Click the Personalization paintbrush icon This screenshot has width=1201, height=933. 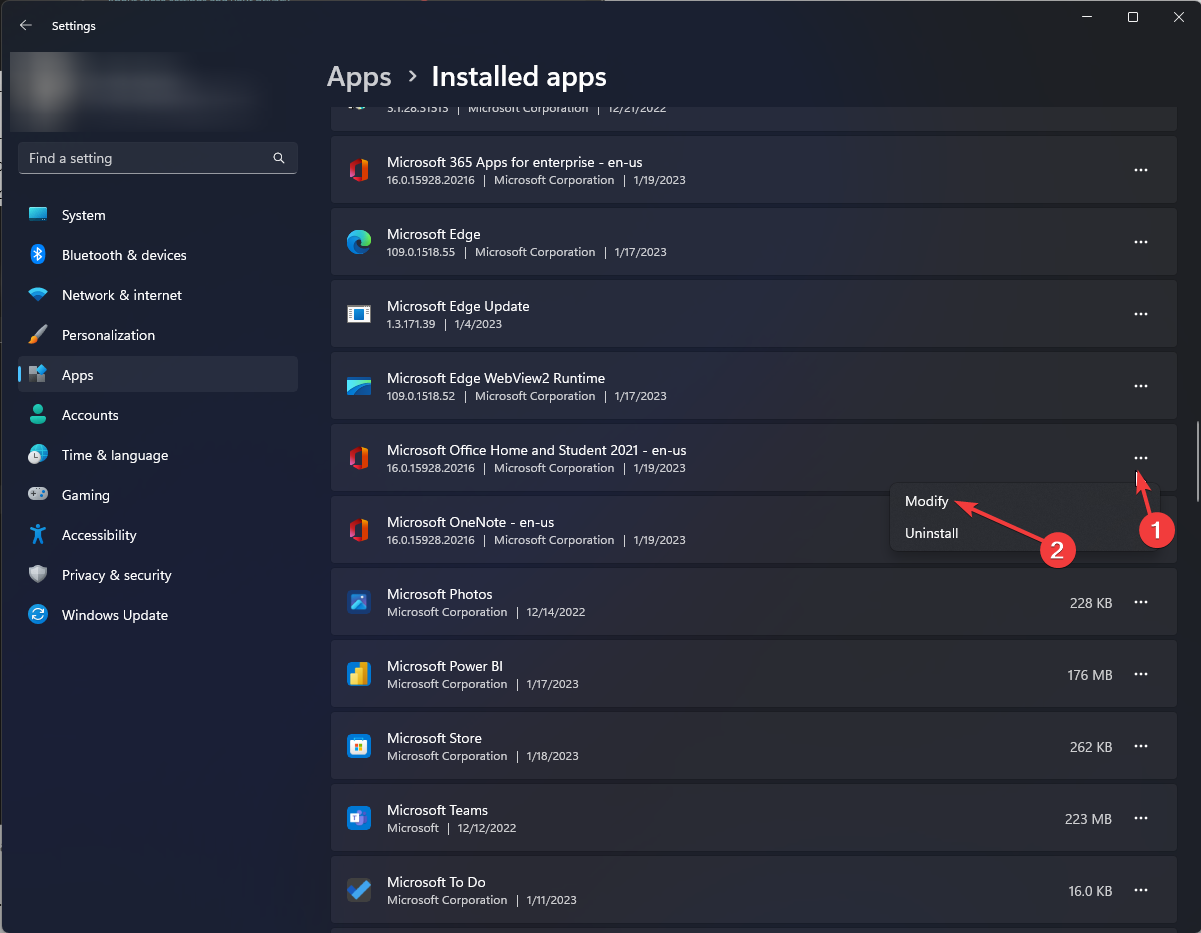pyautogui.click(x=38, y=335)
